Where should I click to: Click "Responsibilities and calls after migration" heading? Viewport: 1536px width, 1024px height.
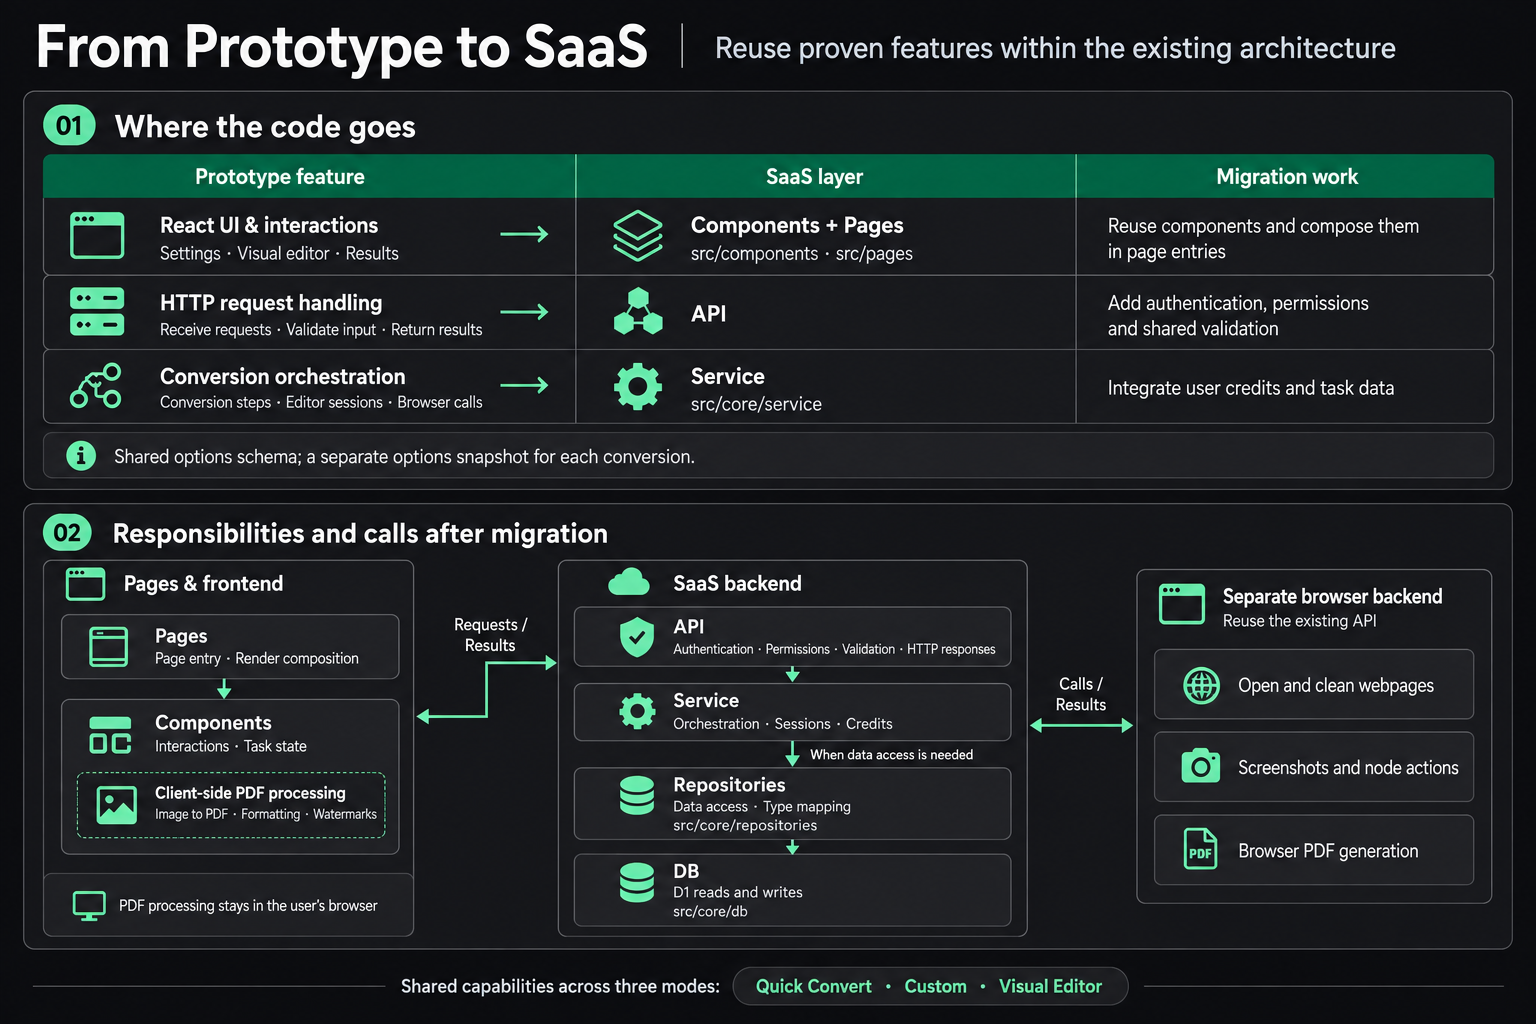[x=360, y=533]
